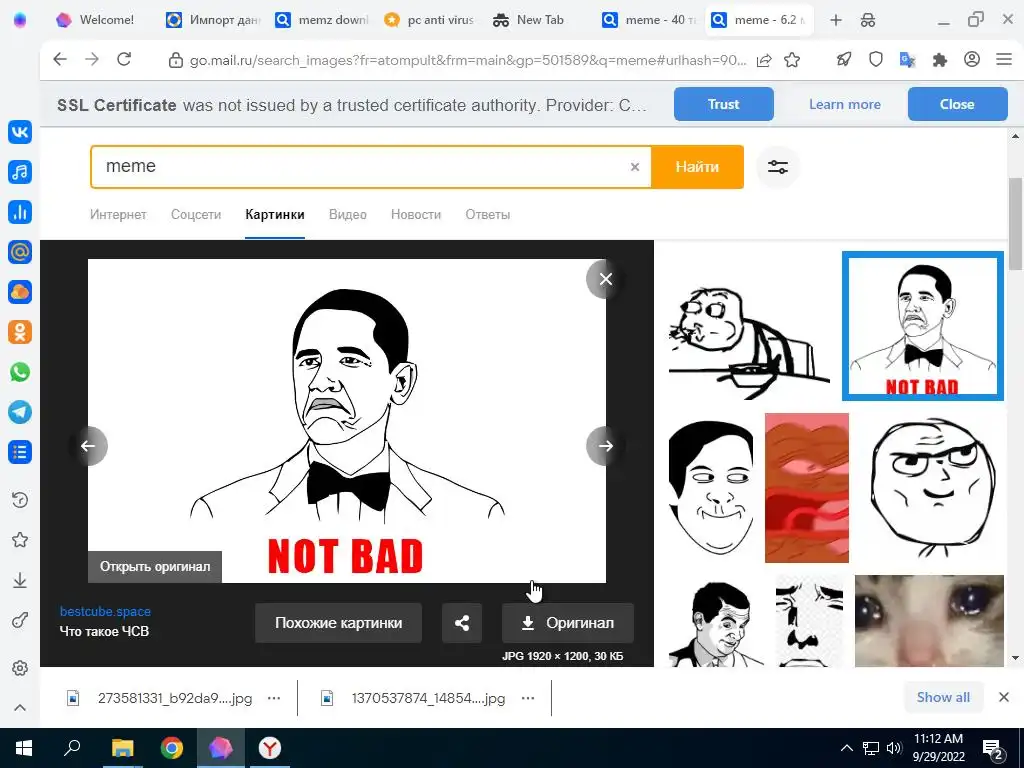Select the Соцсети search category
The image size is (1024, 768).
(196, 214)
